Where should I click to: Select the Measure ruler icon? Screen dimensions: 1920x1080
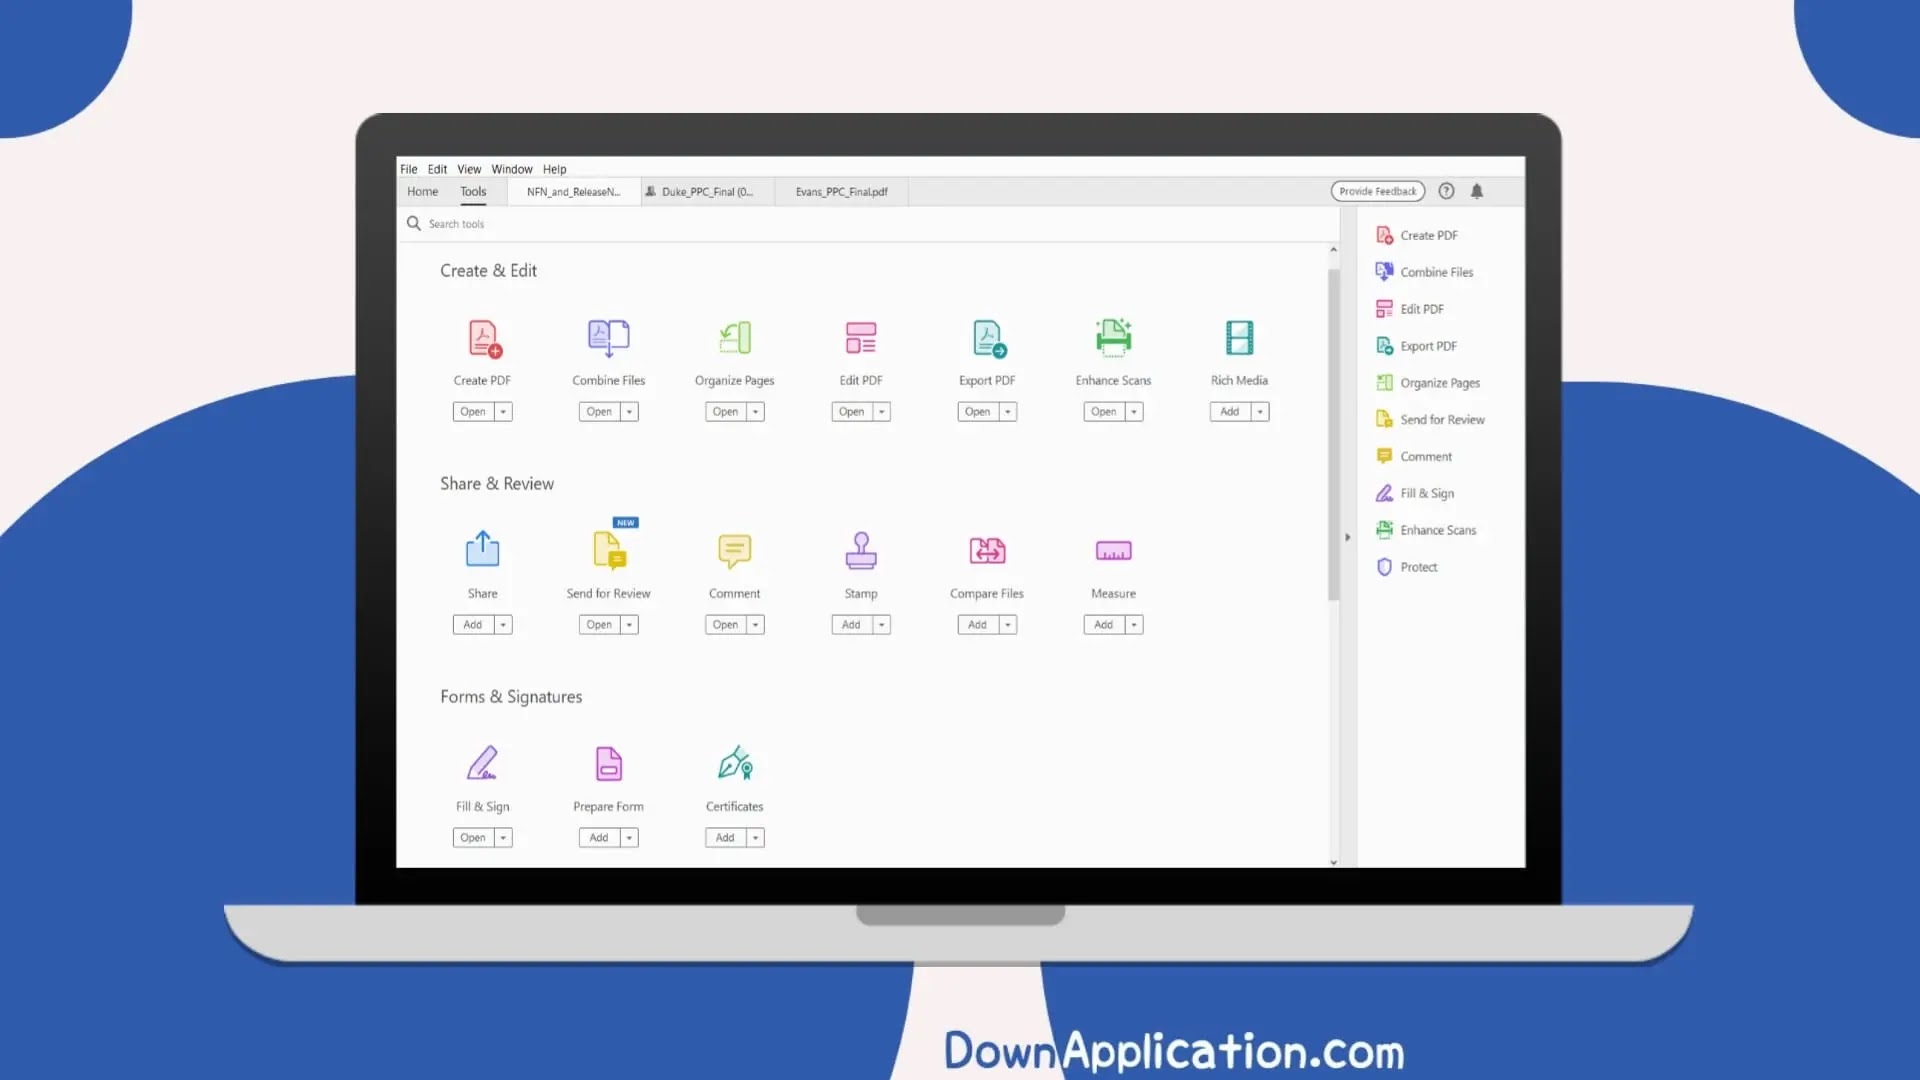coord(1113,551)
